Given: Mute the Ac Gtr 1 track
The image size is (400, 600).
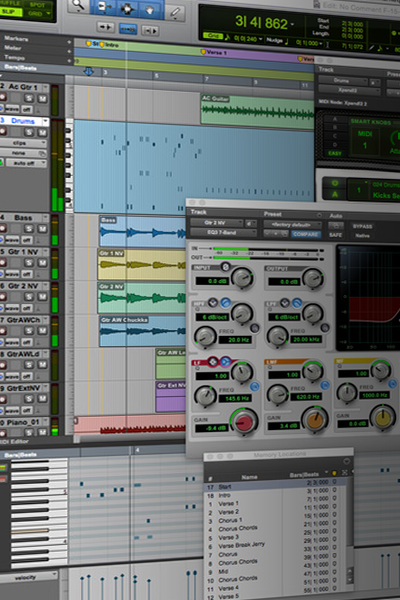Looking at the screenshot, I should coord(42,99).
